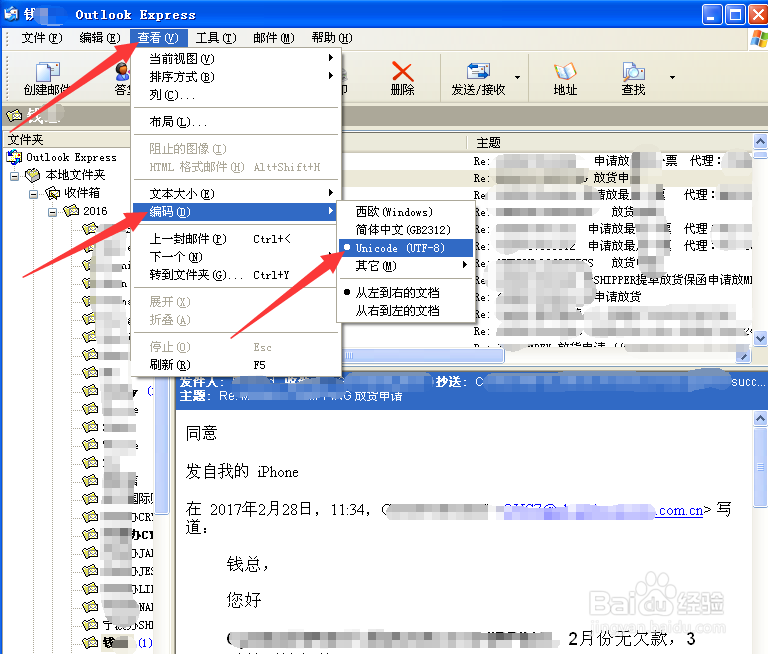Open the Inbox (收件箱) folder icon

point(52,193)
